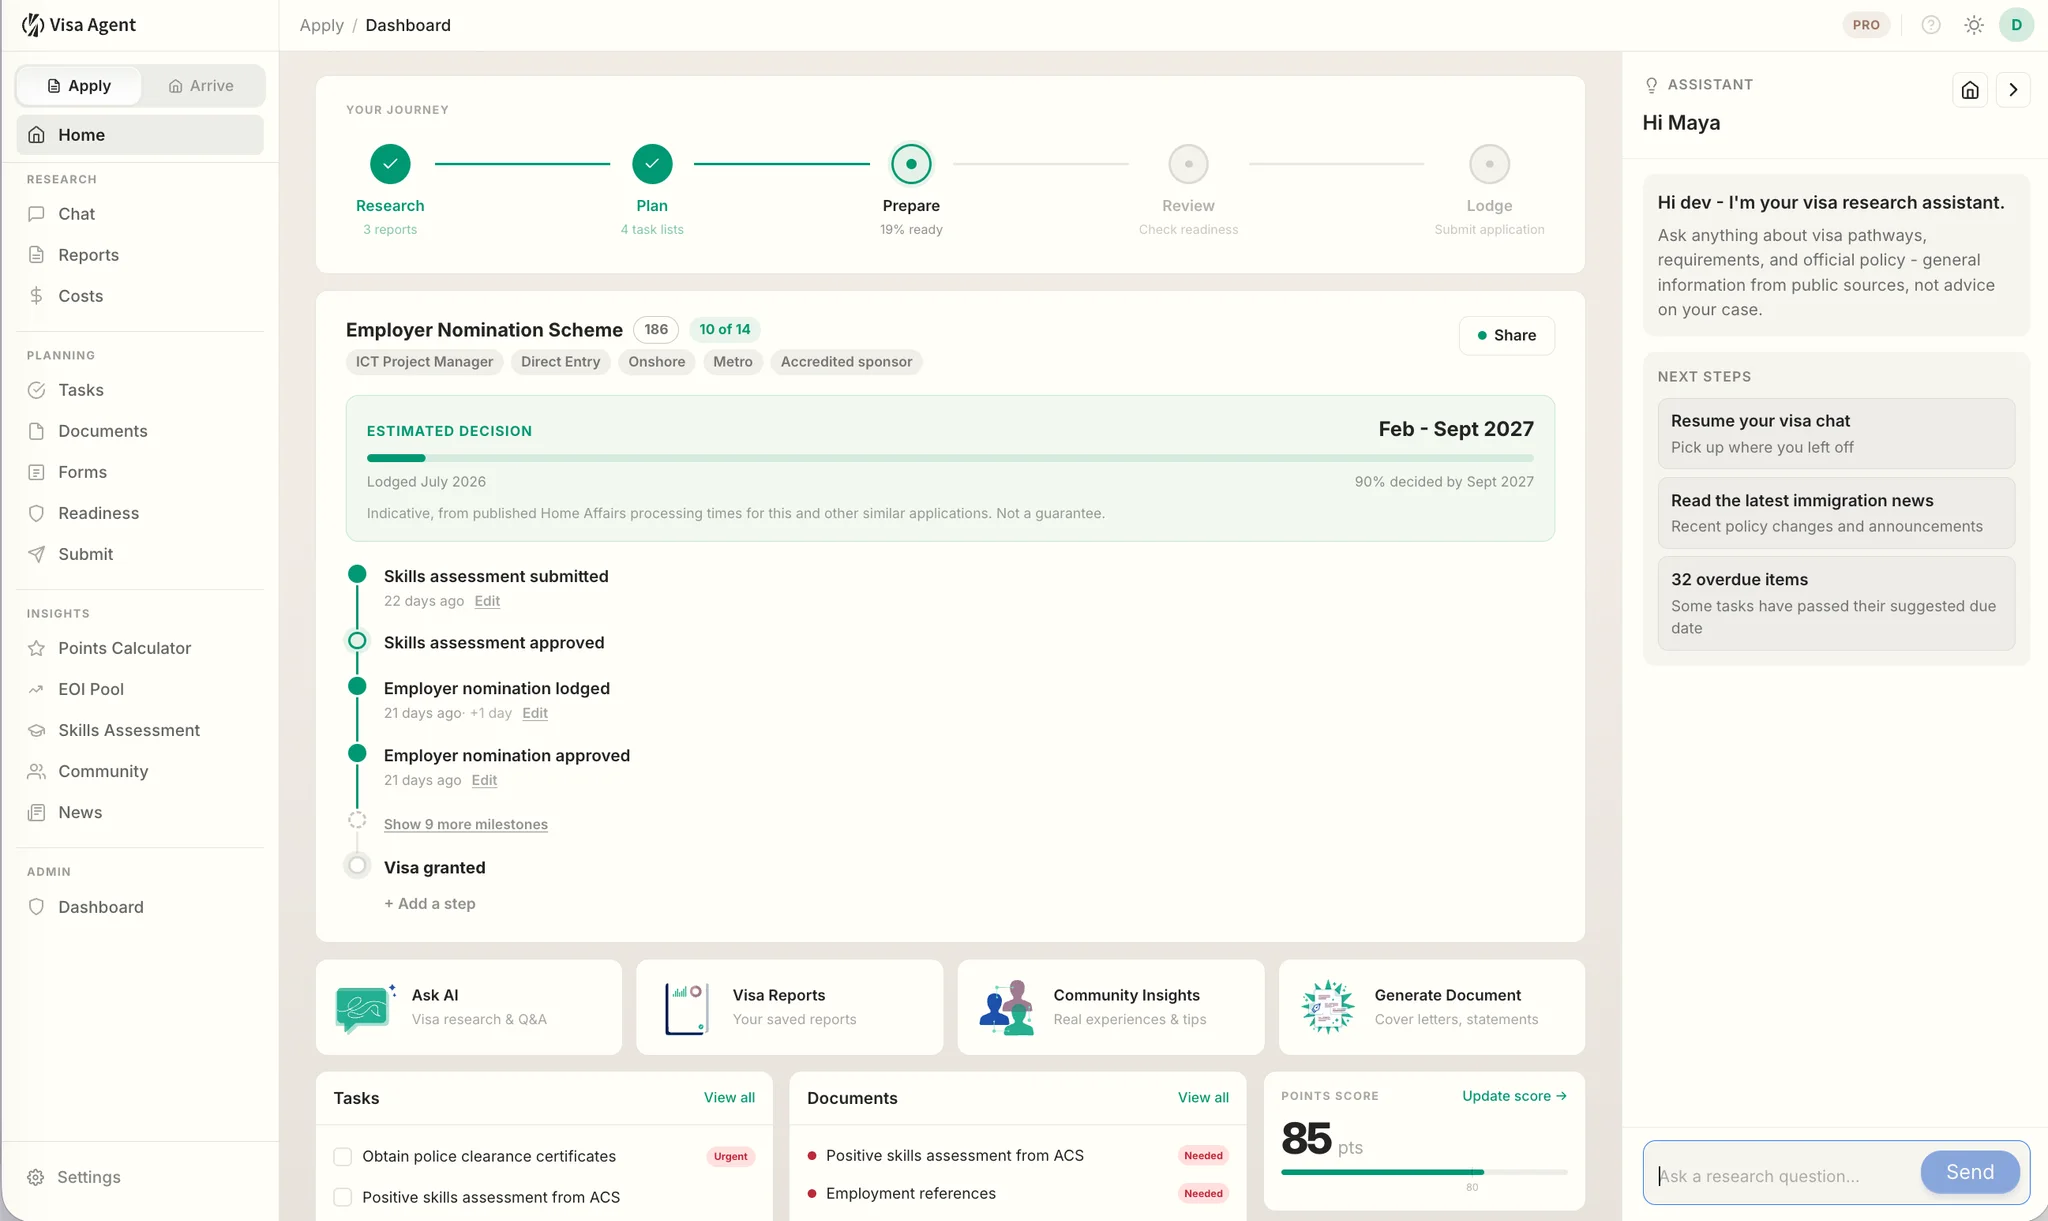
Task: Click the Share button
Action: coord(1506,335)
